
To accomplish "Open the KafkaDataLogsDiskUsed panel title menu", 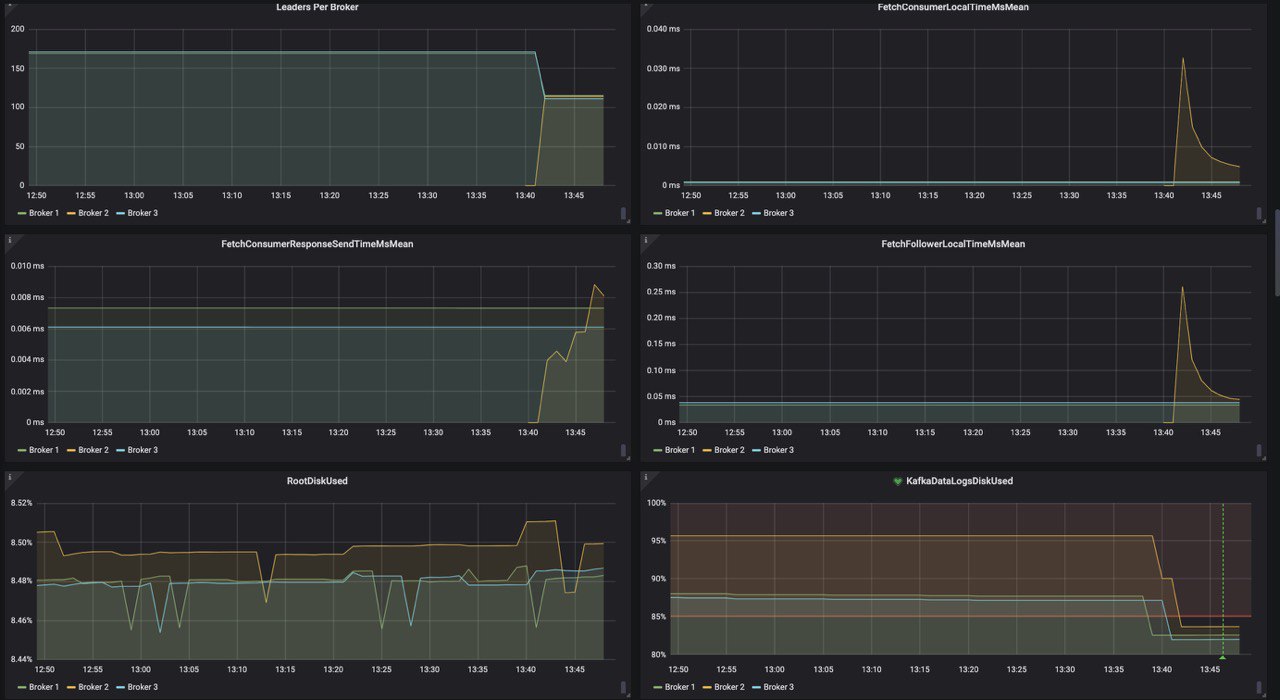I will (959, 481).
